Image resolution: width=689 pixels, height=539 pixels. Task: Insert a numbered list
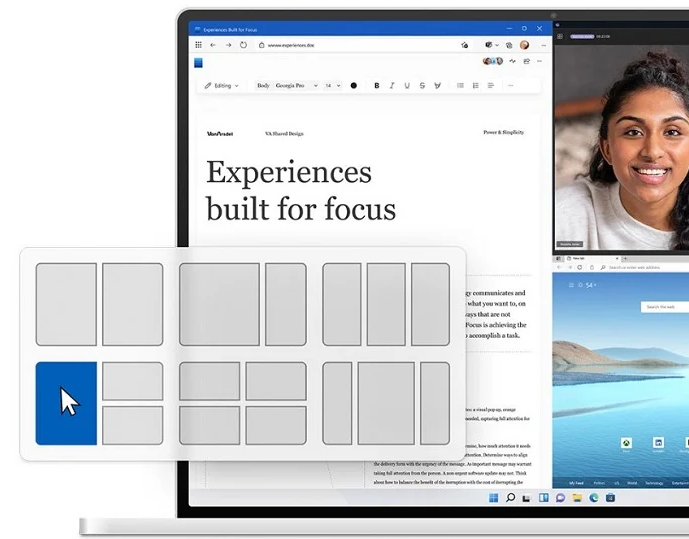coord(475,86)
